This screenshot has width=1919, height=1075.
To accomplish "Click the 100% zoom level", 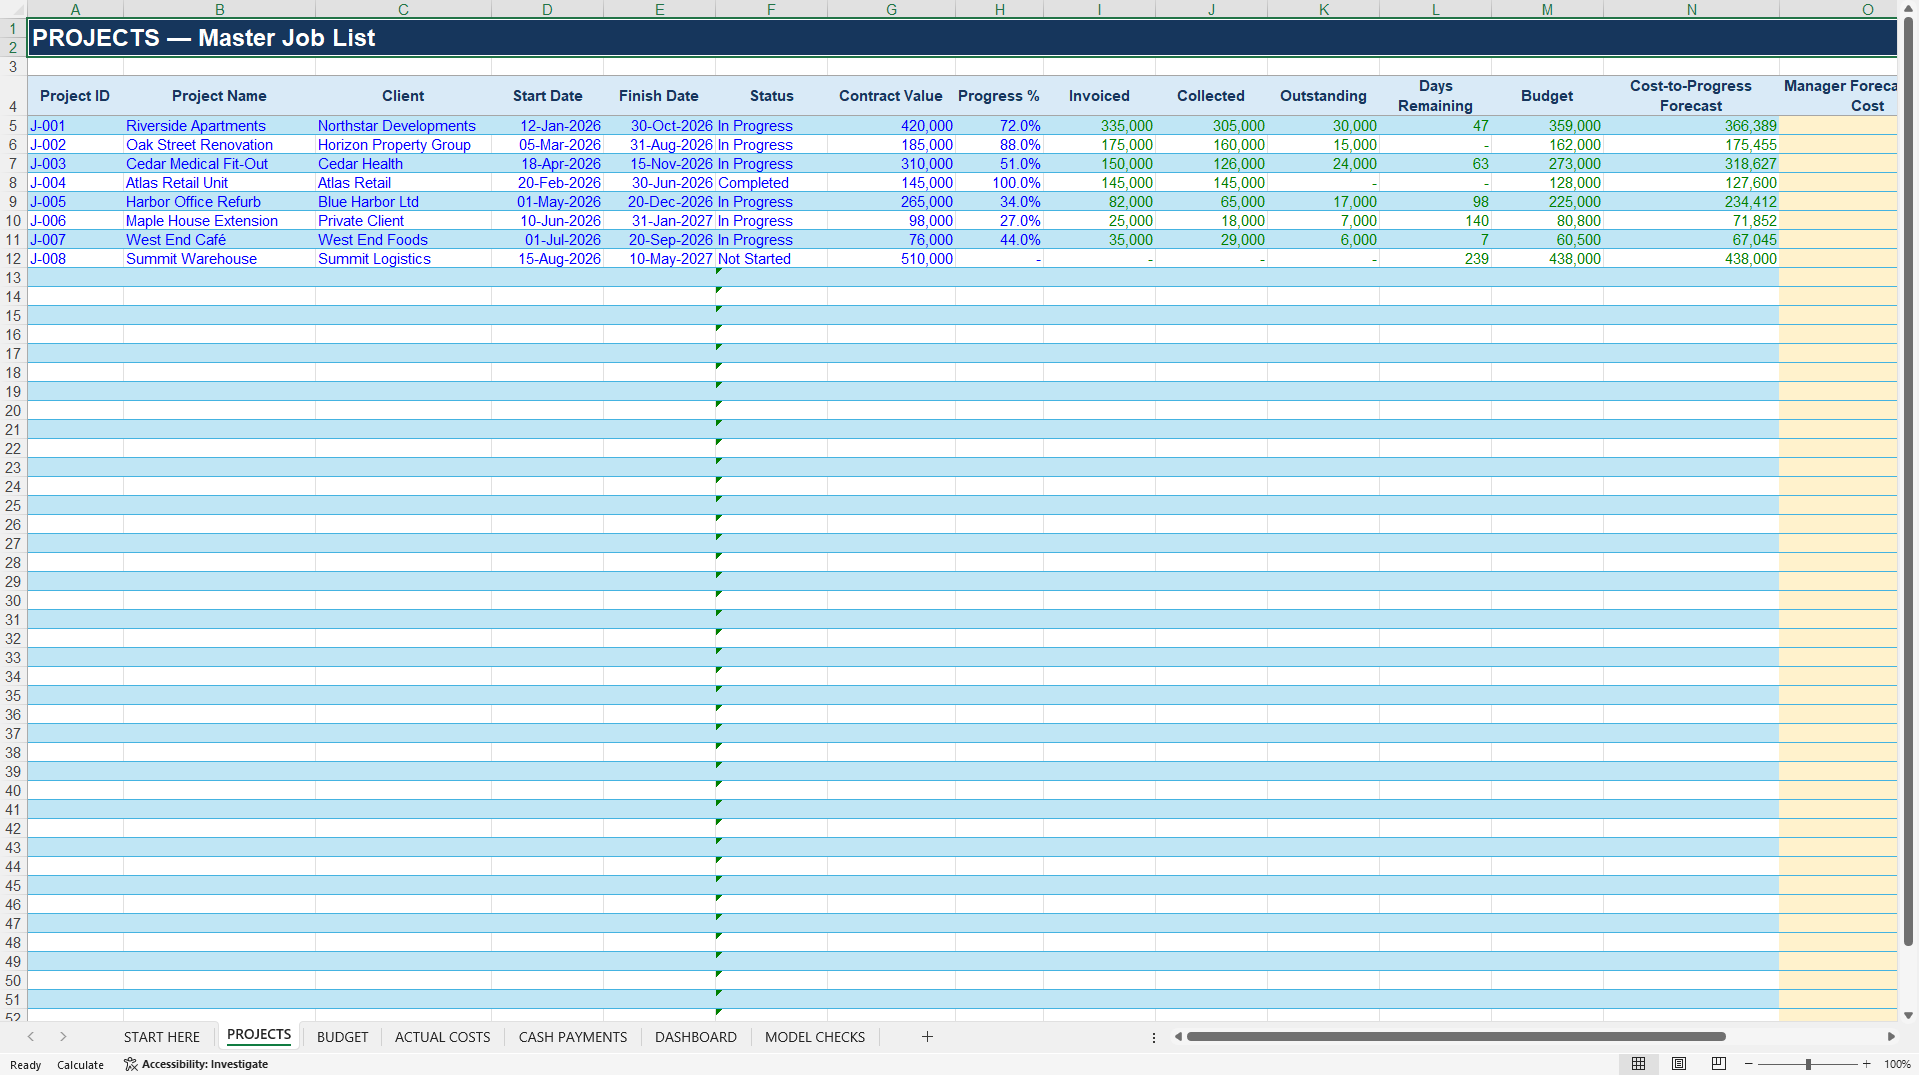I will [x=1897, y=1064].
